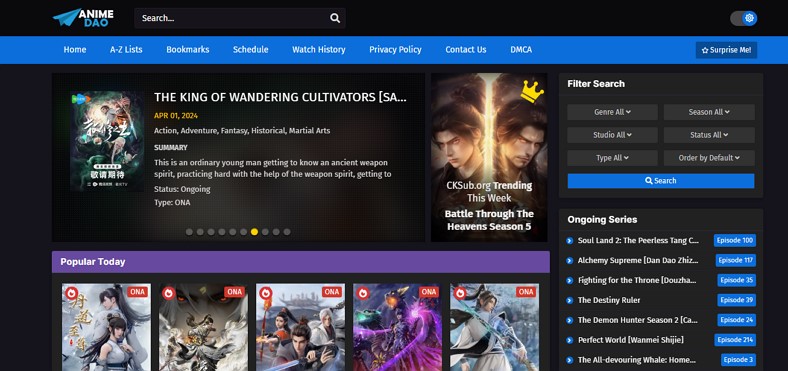The image size is (788, 371).
Task: Click the flame icon on the fifth popular card
Action: [459, 293]
